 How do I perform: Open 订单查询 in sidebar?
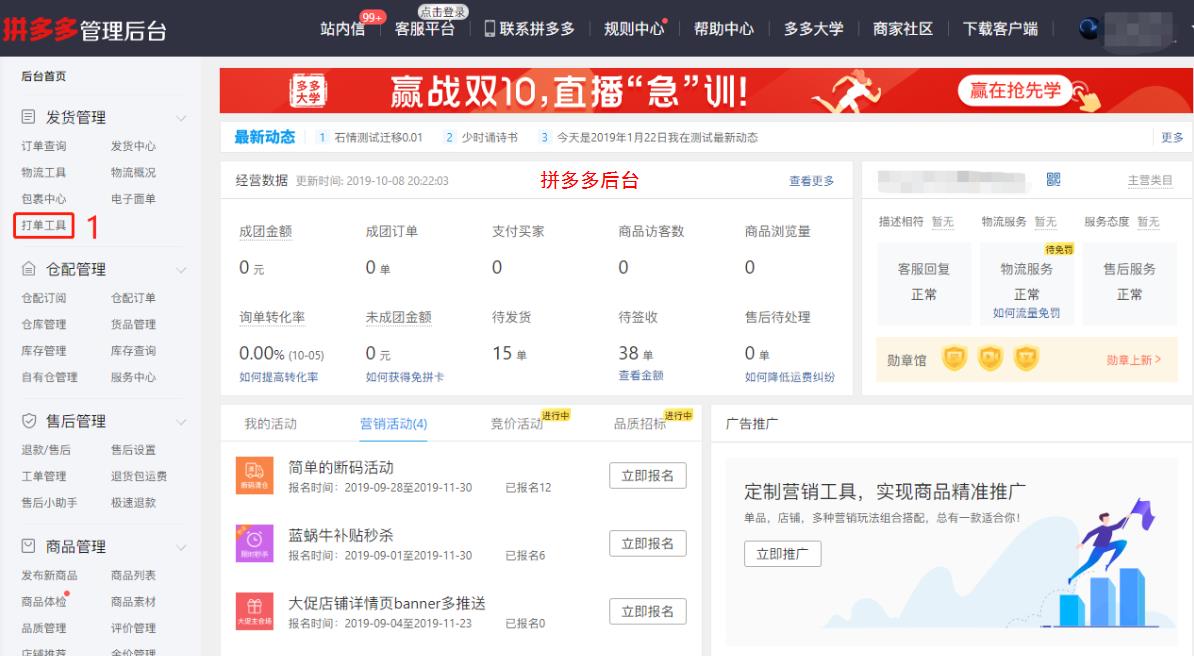click(43, 146)
